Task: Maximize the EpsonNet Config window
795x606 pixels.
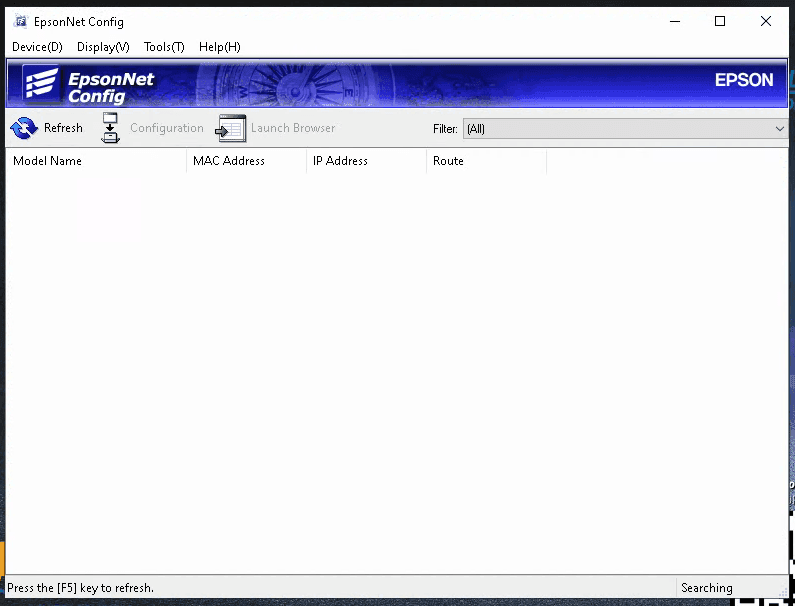Action: coord(720,21)
